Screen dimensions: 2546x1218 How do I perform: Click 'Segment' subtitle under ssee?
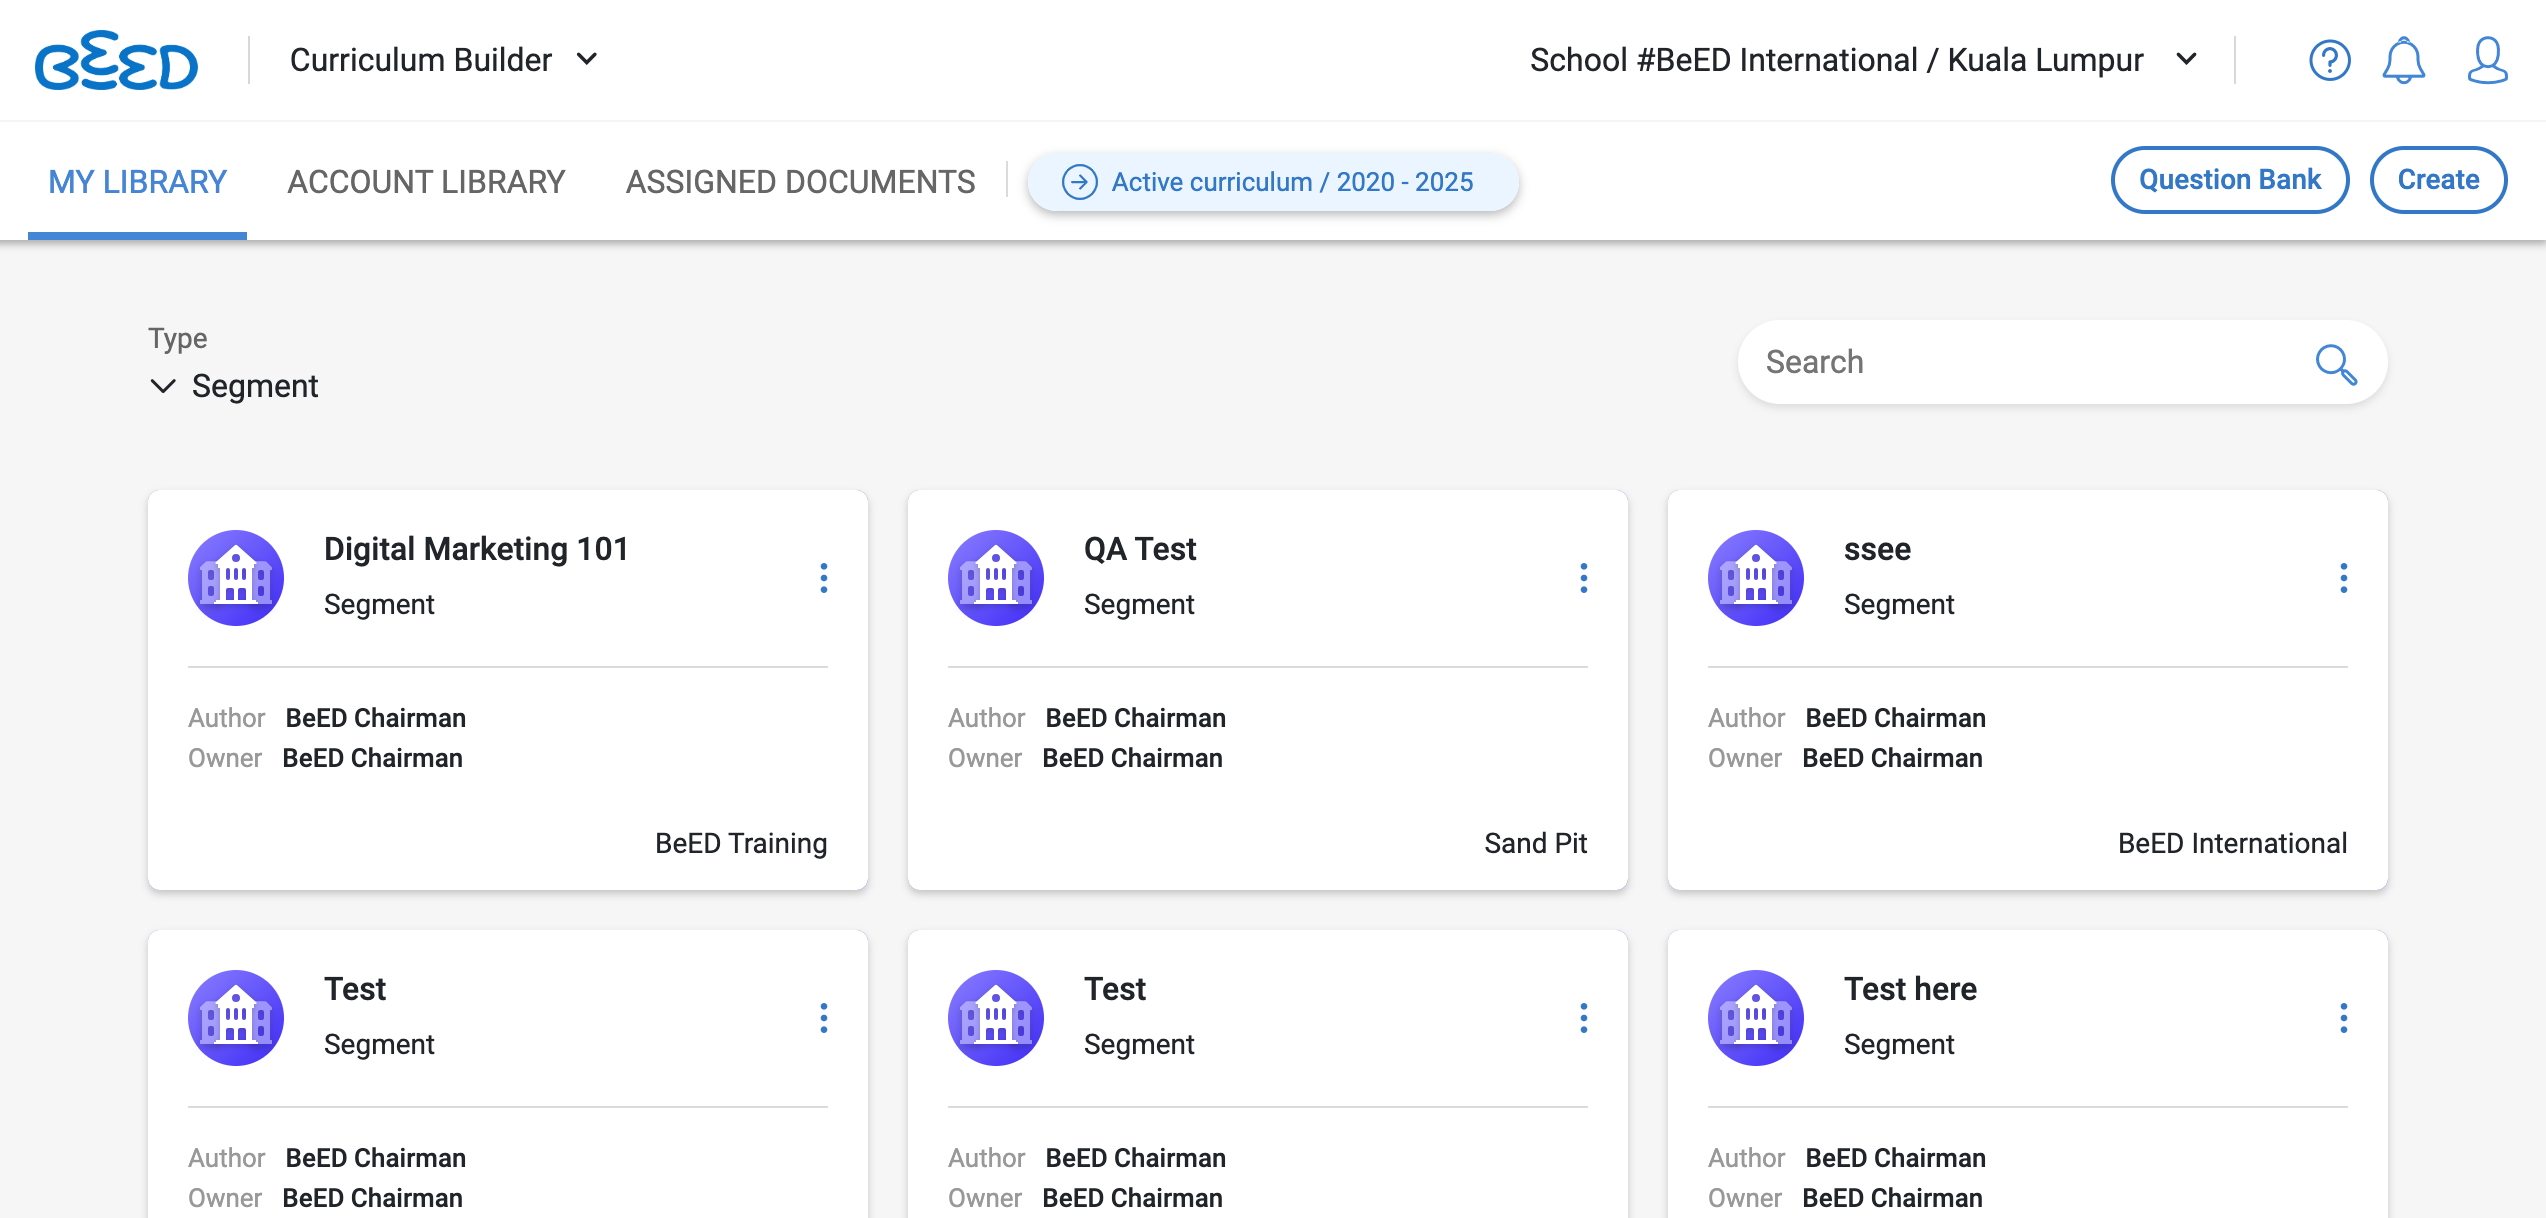1899,604
